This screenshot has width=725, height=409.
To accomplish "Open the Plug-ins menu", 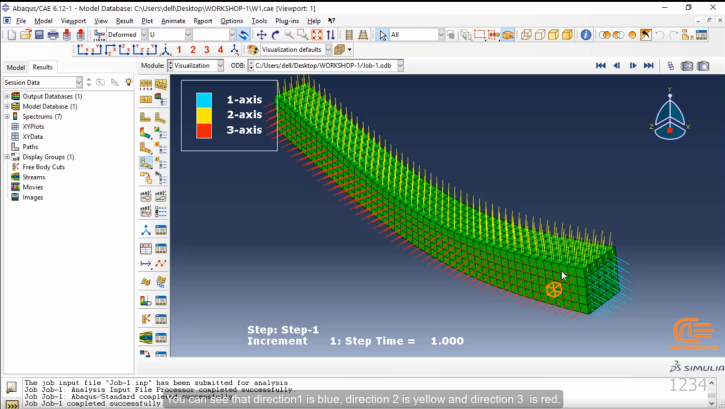I will pos(287,21).
